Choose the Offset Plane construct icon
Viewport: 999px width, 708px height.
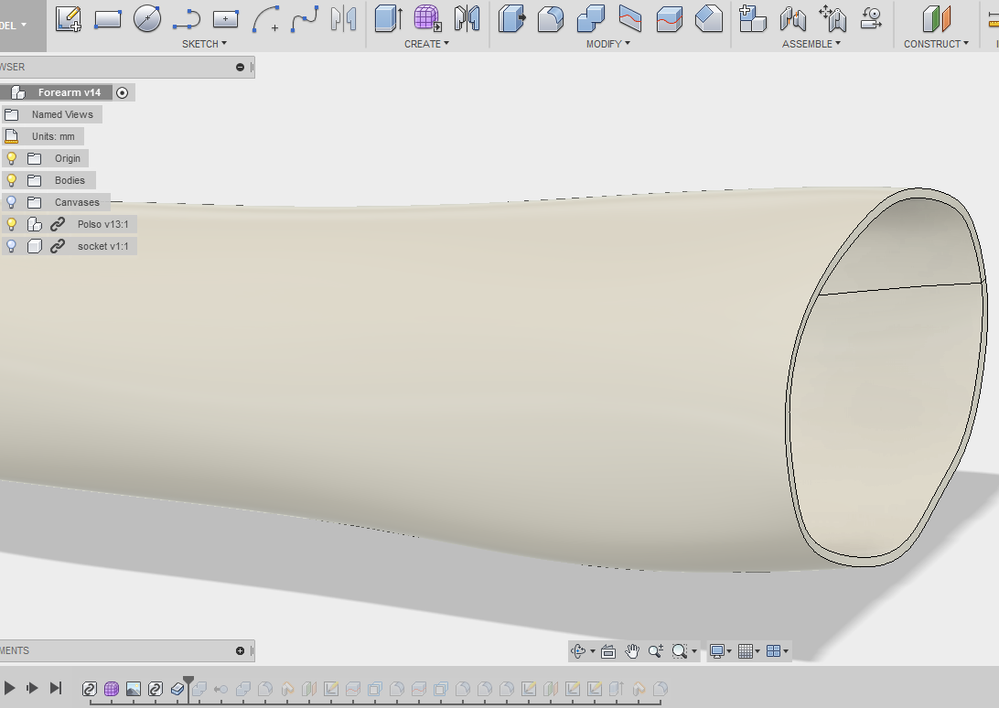pos(936,18)
